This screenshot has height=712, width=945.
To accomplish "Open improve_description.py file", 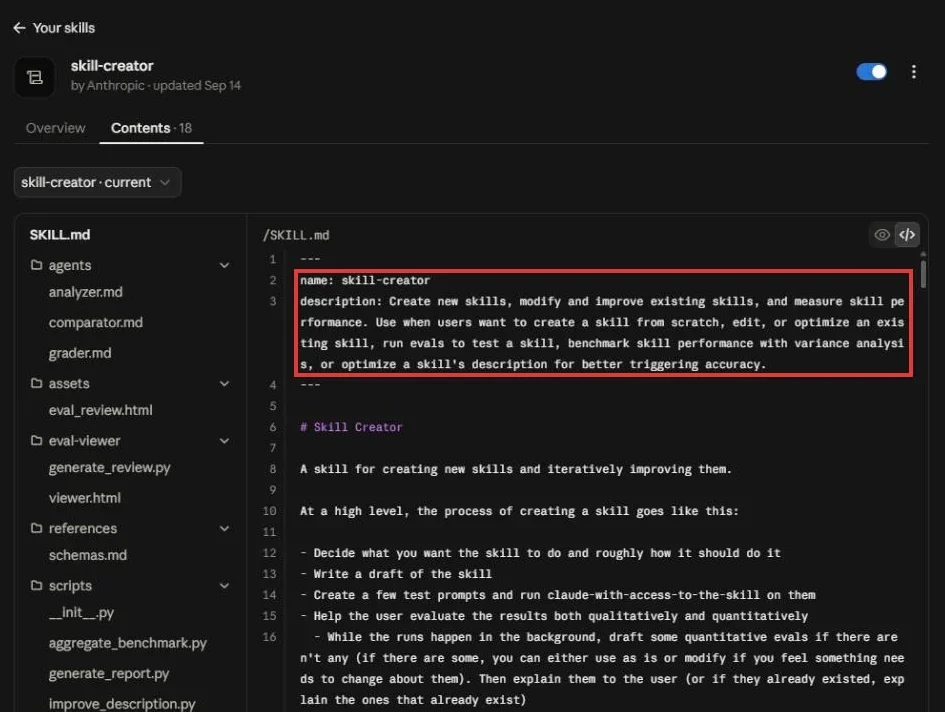I will (122, 704).
